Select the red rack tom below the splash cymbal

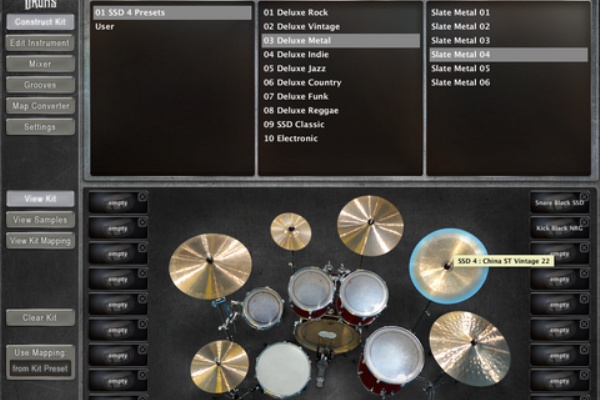click(312, 291)
